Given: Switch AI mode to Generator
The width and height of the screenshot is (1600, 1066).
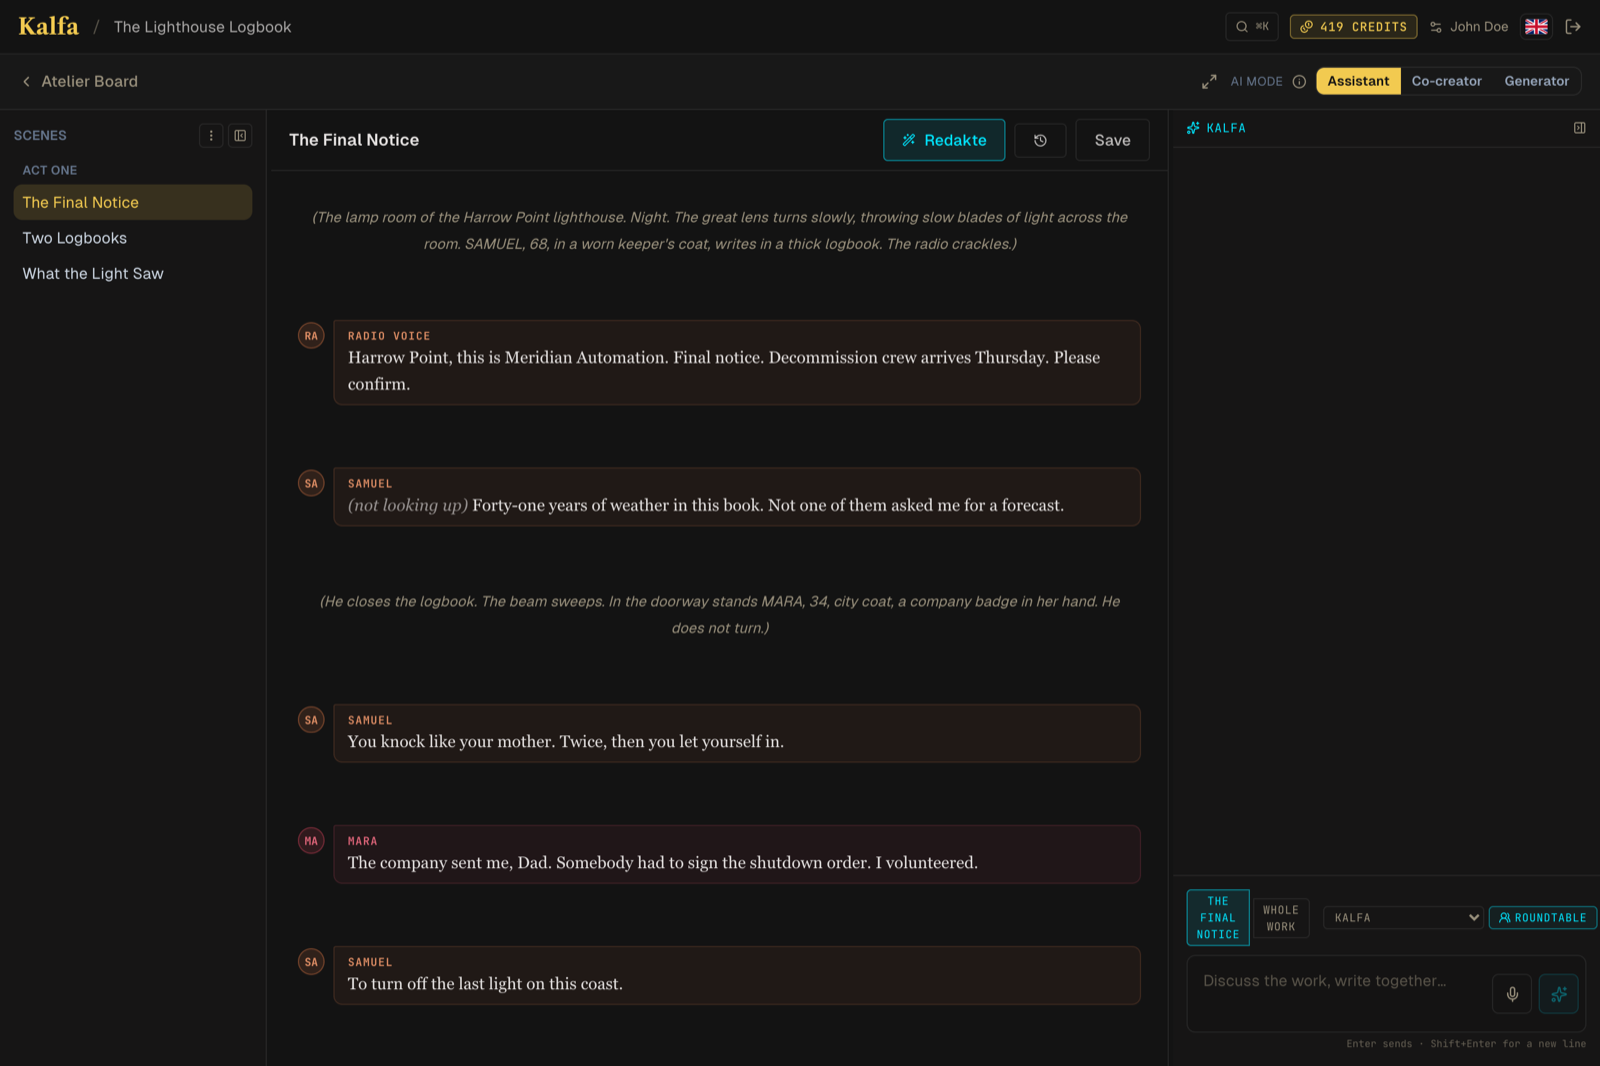Looking at the screenshot, I should click(1536, 82).
